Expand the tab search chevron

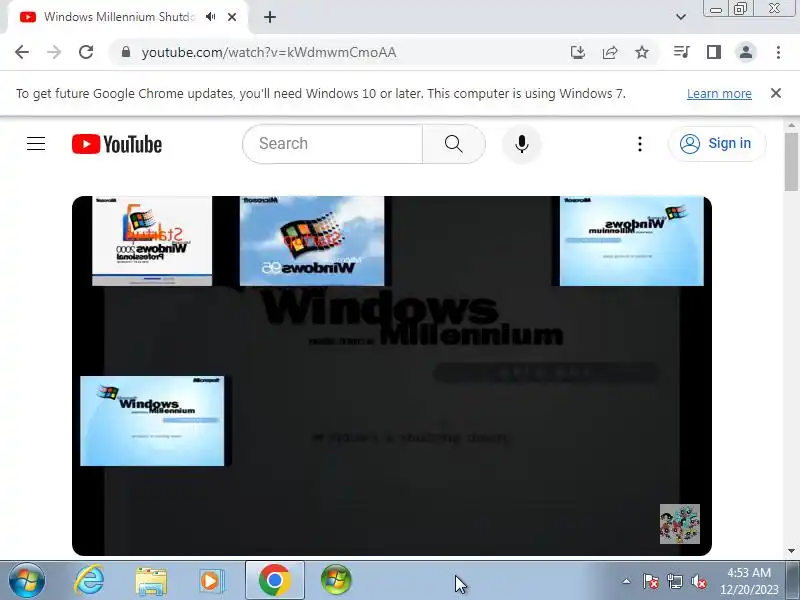click(x=681, y=17)
